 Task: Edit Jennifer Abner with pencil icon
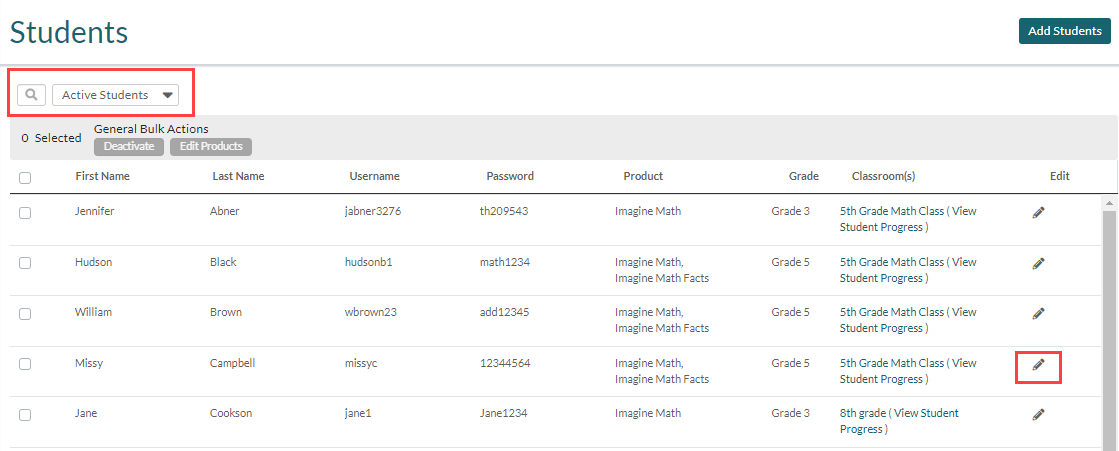point(1038,212)
